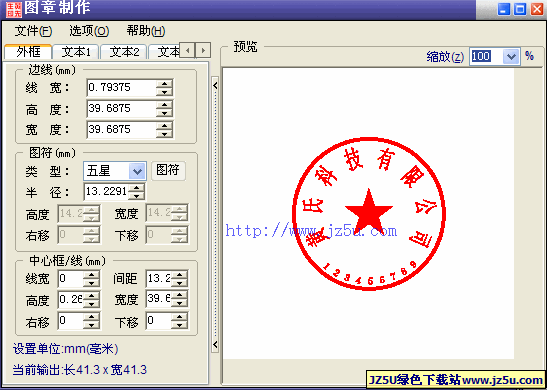Click the 中心框 高度 field showing 0.26

(70, 300)
